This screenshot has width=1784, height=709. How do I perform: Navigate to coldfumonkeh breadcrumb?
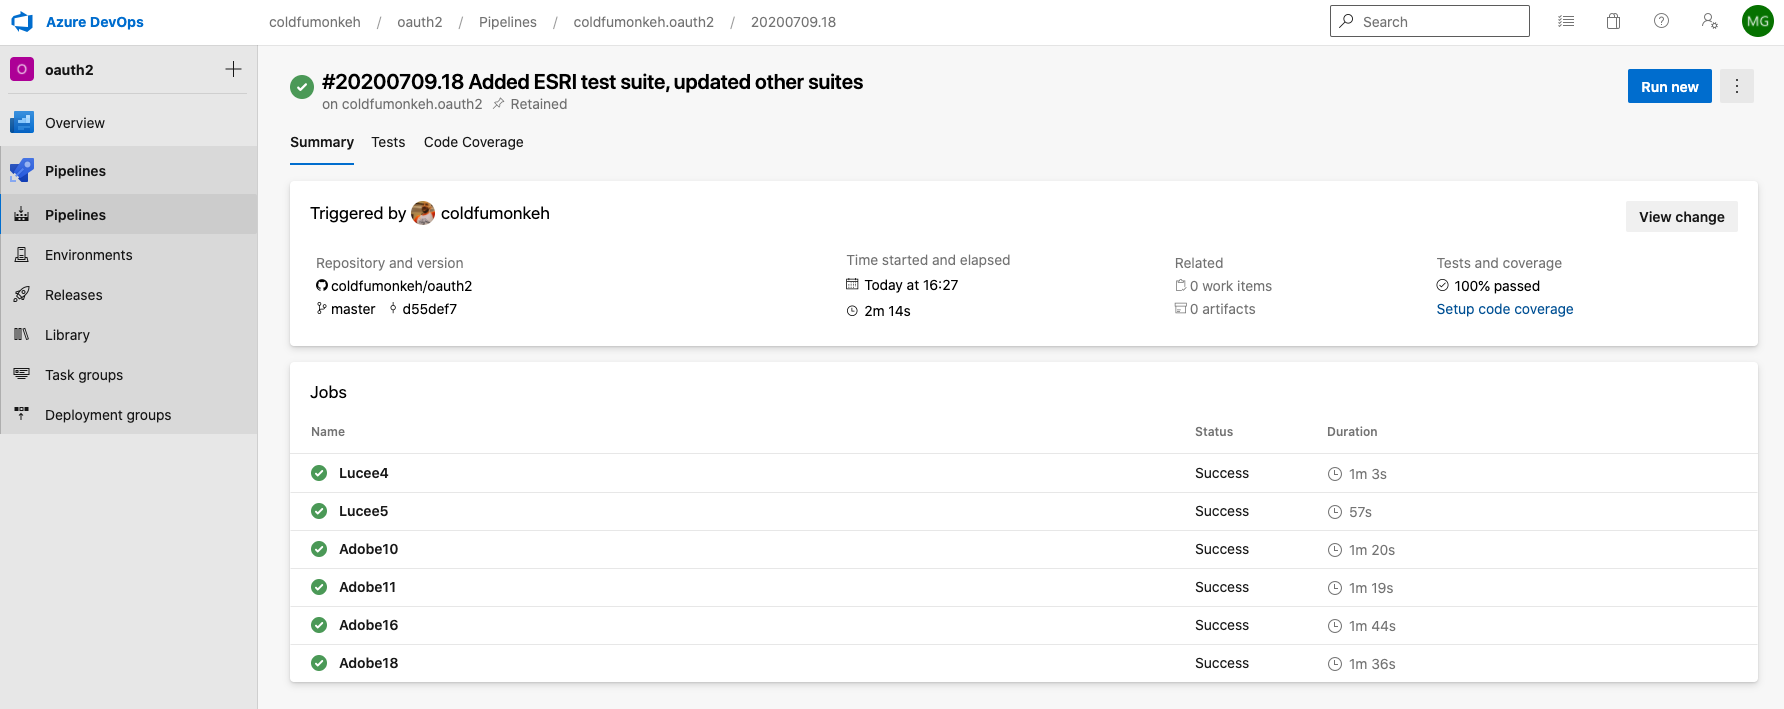315,22
